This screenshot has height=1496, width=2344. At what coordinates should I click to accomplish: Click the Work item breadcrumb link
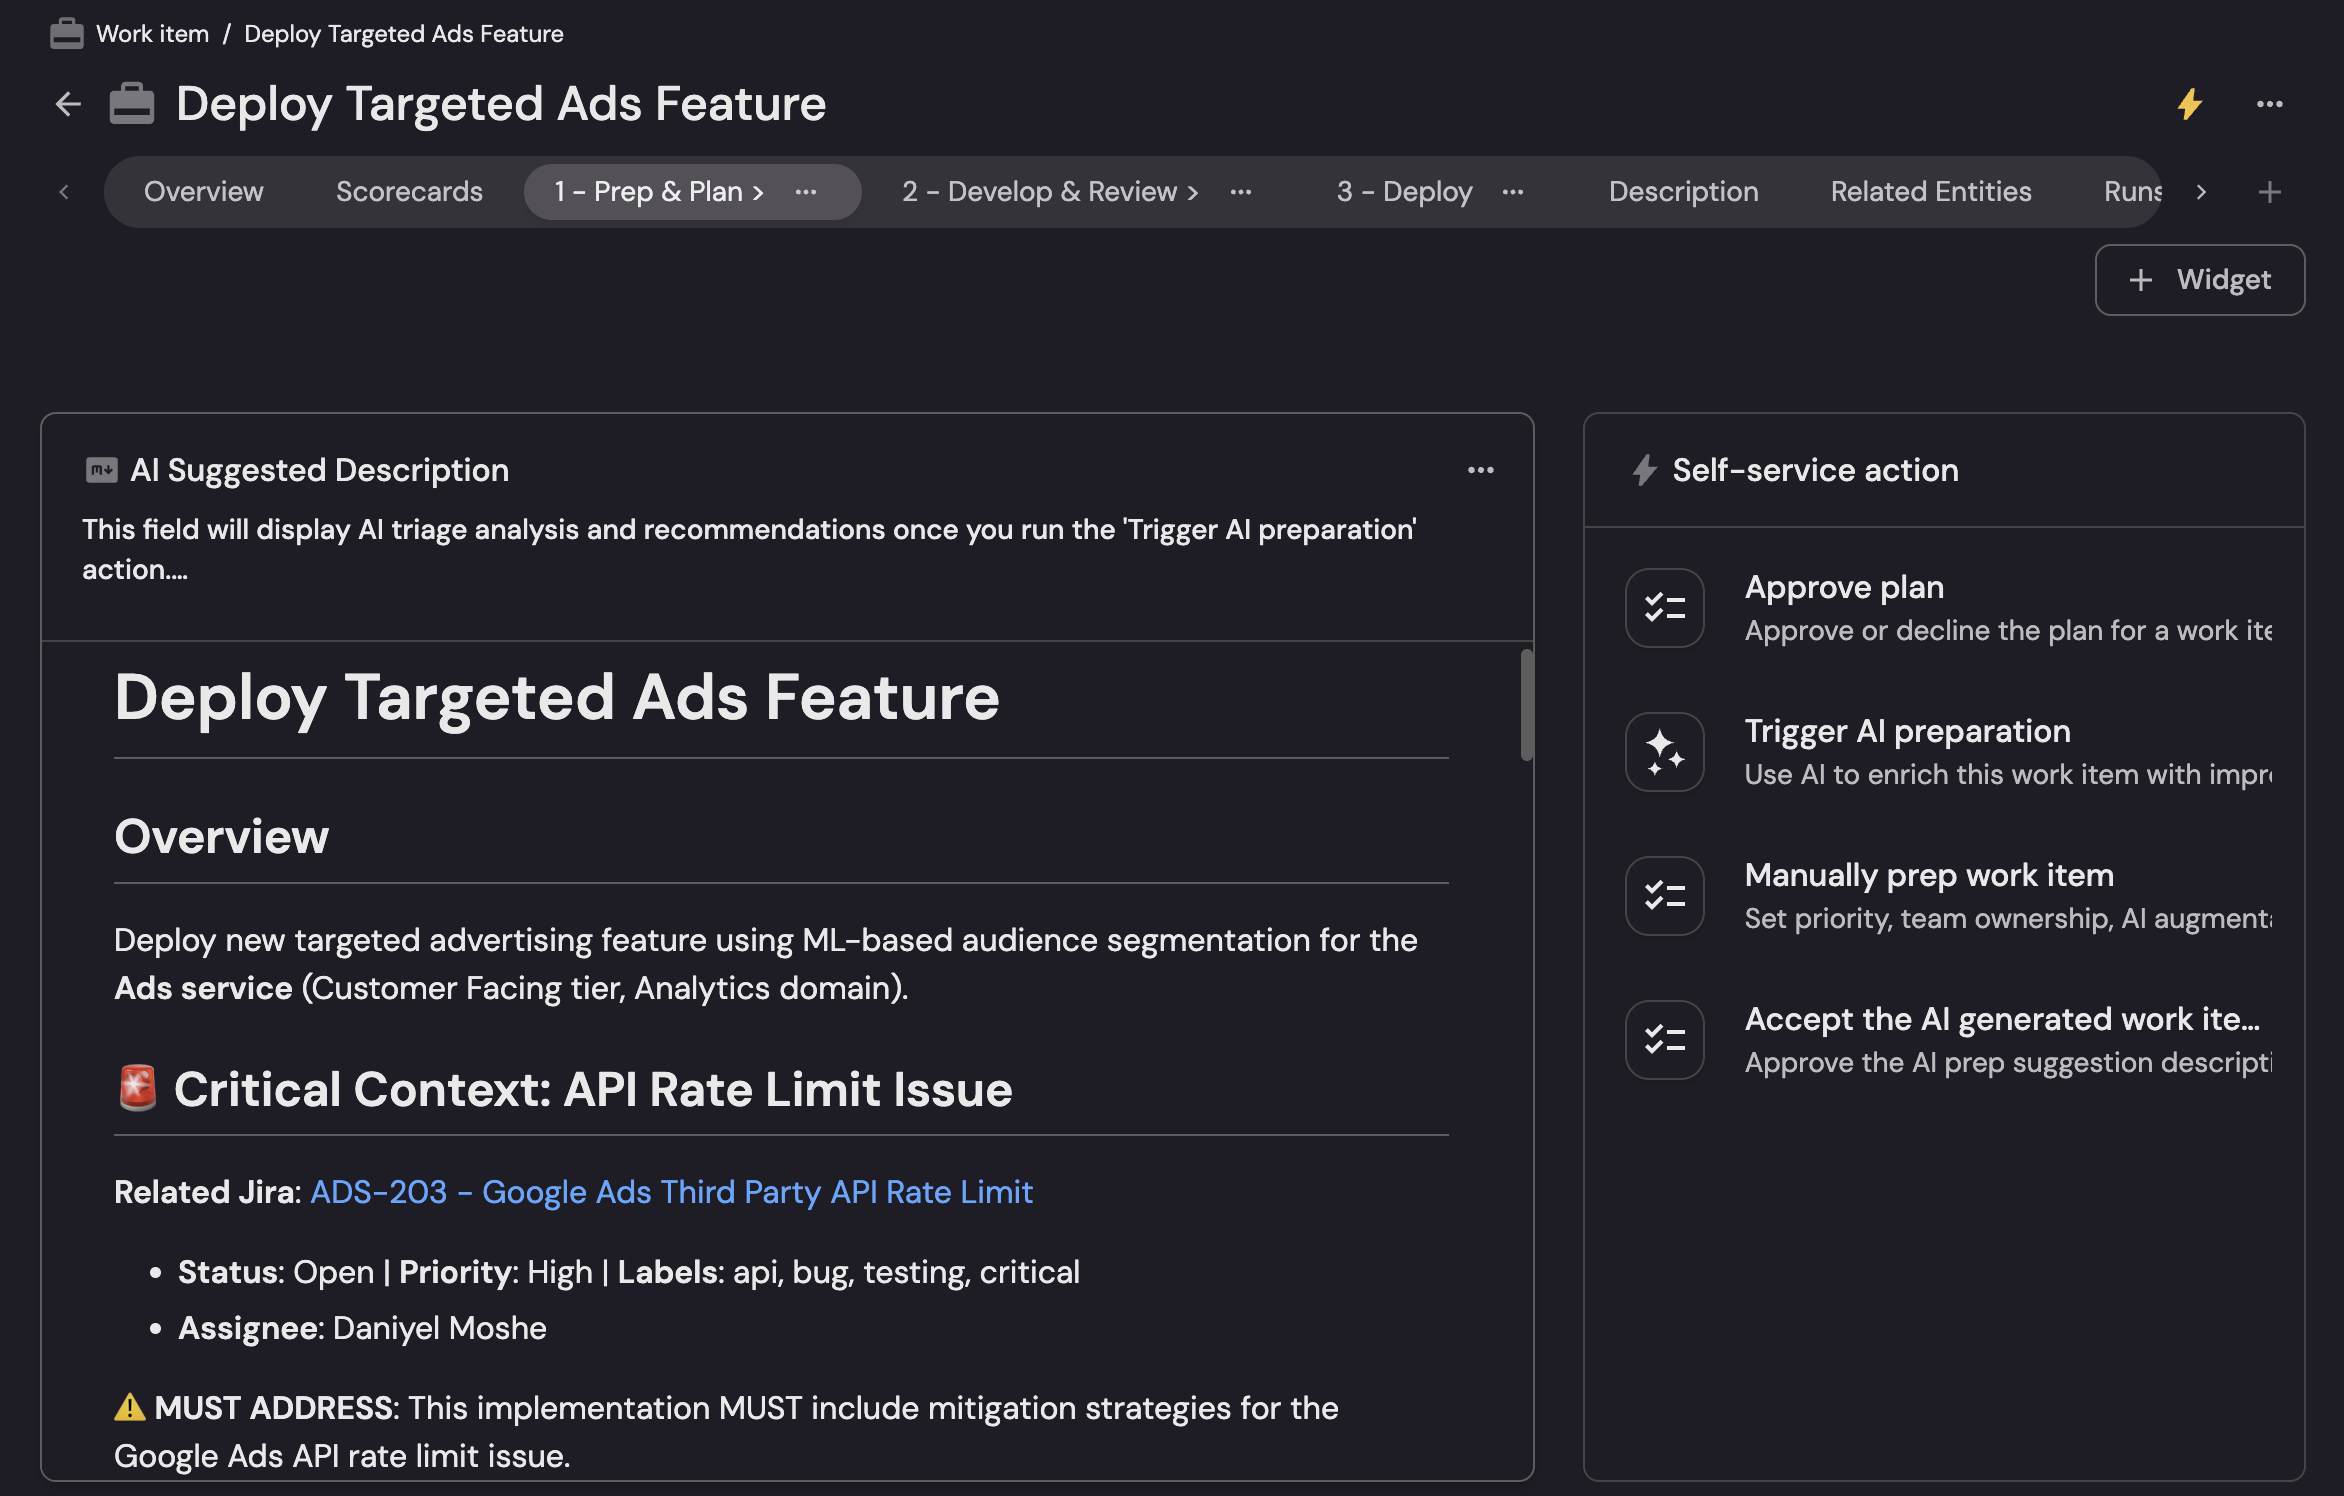(152, 34)
